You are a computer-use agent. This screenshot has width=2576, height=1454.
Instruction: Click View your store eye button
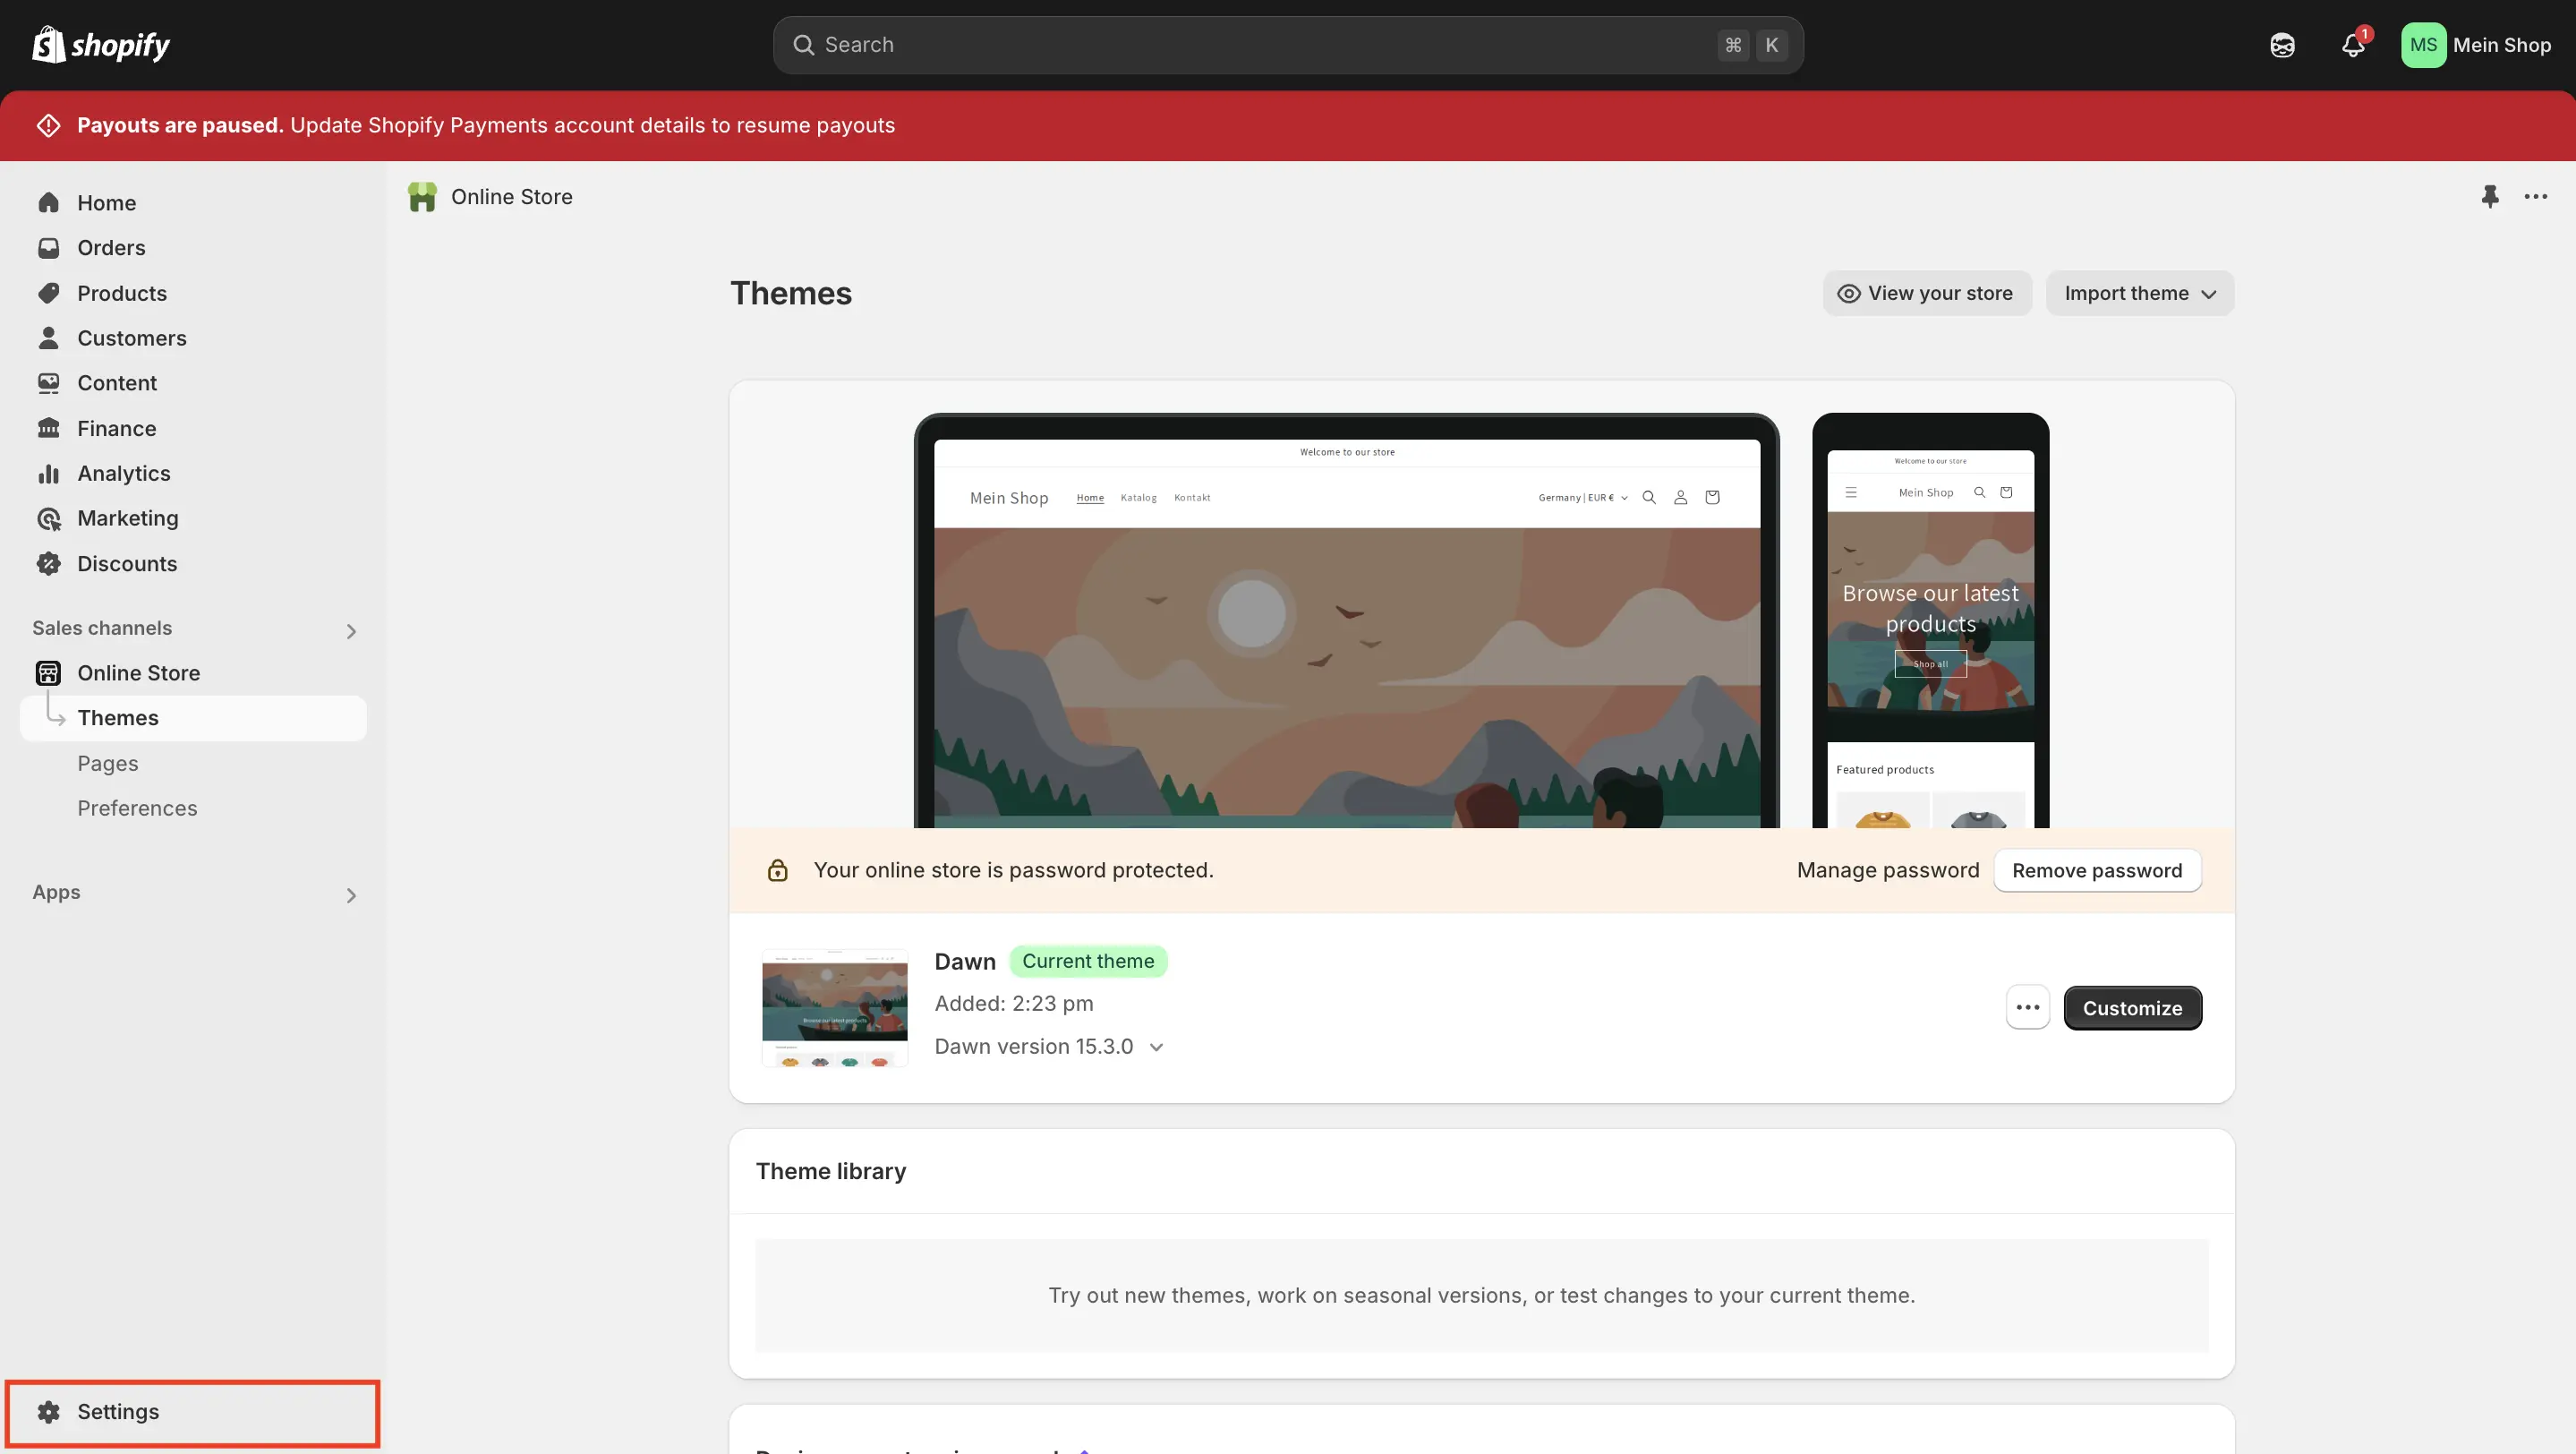[x=1926, y=293]
